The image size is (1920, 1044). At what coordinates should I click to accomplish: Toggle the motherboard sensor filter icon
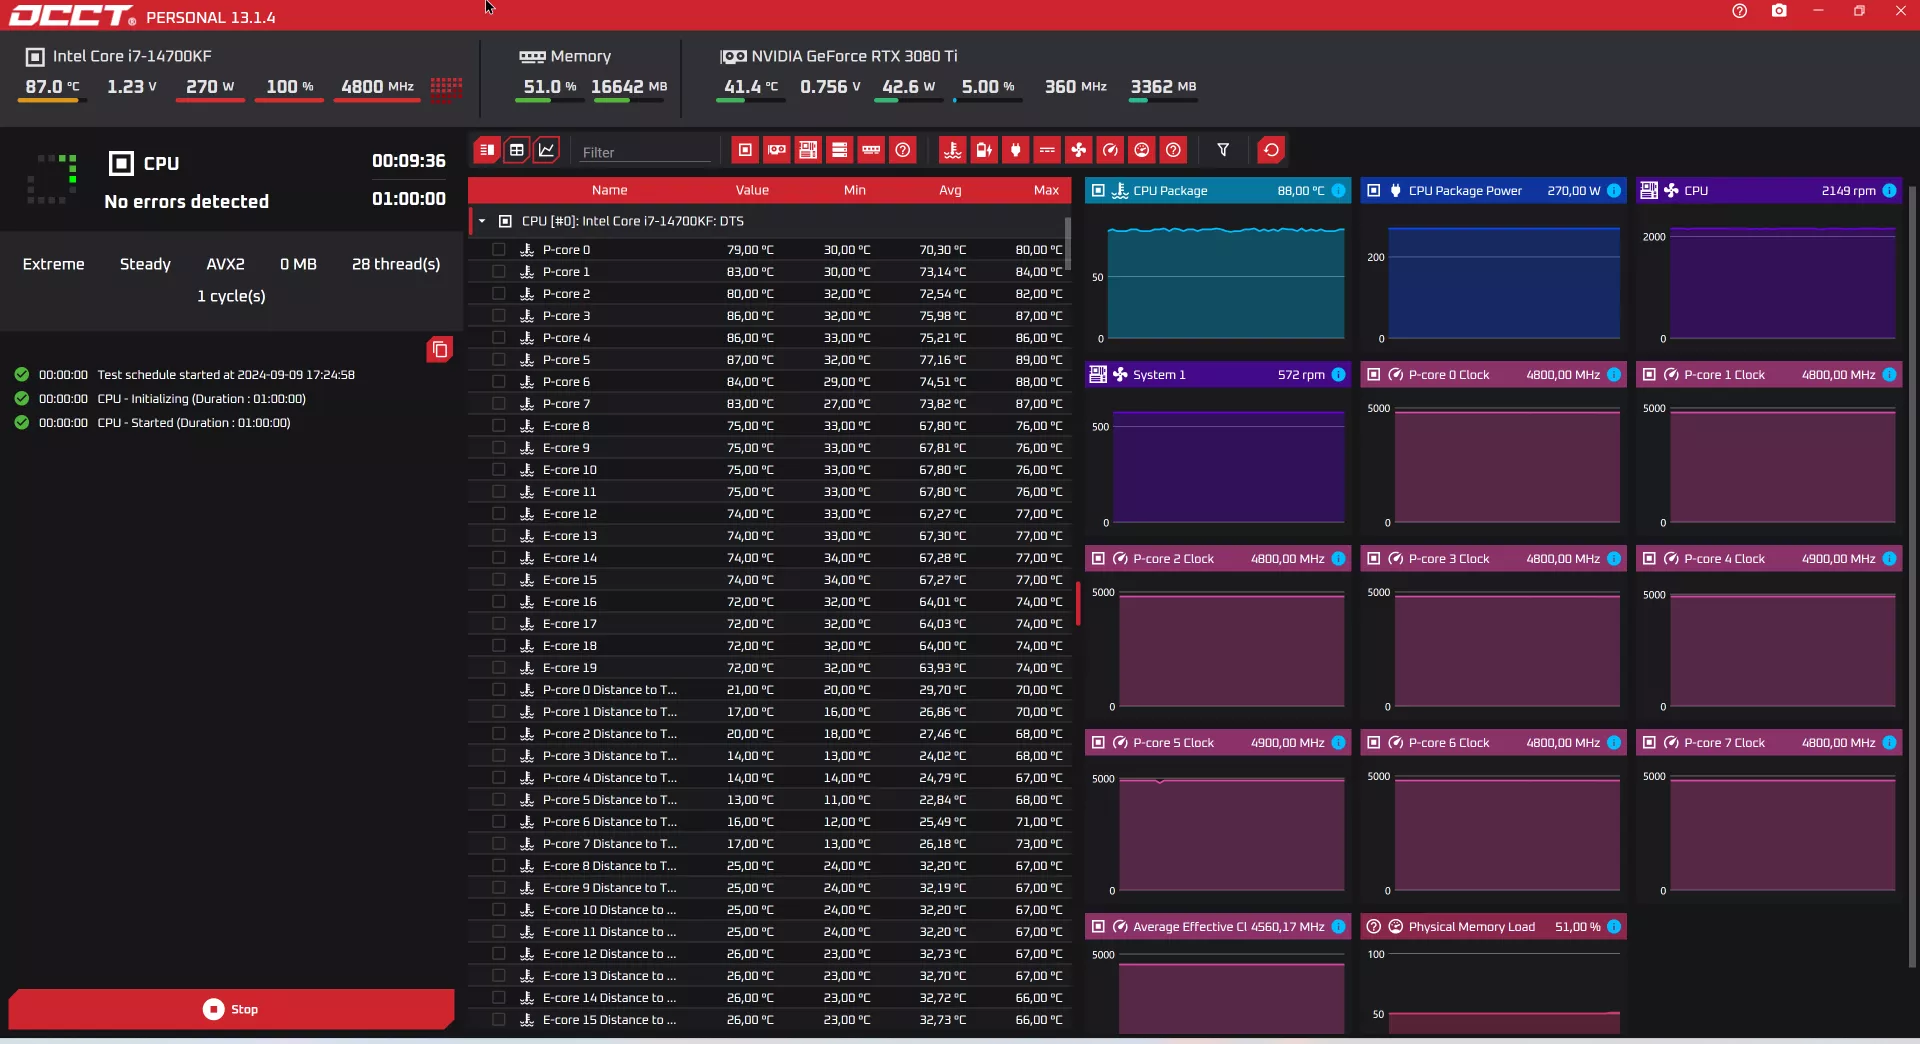808,150
